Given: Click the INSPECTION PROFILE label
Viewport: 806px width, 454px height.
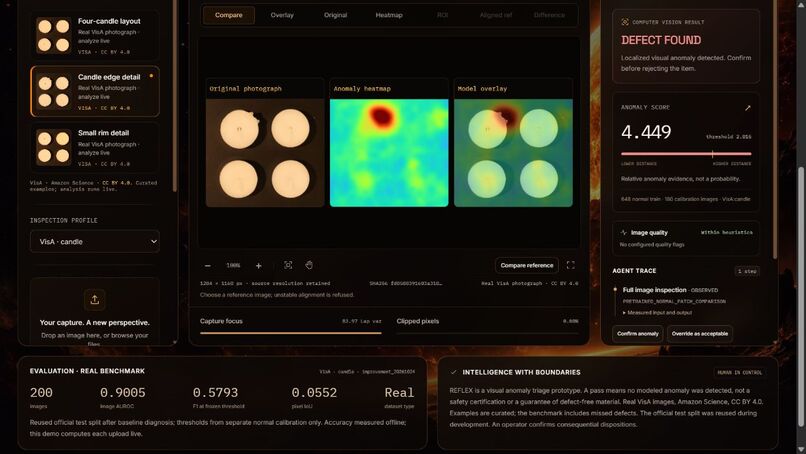Looking at the screenshot, I should [64, 221].
